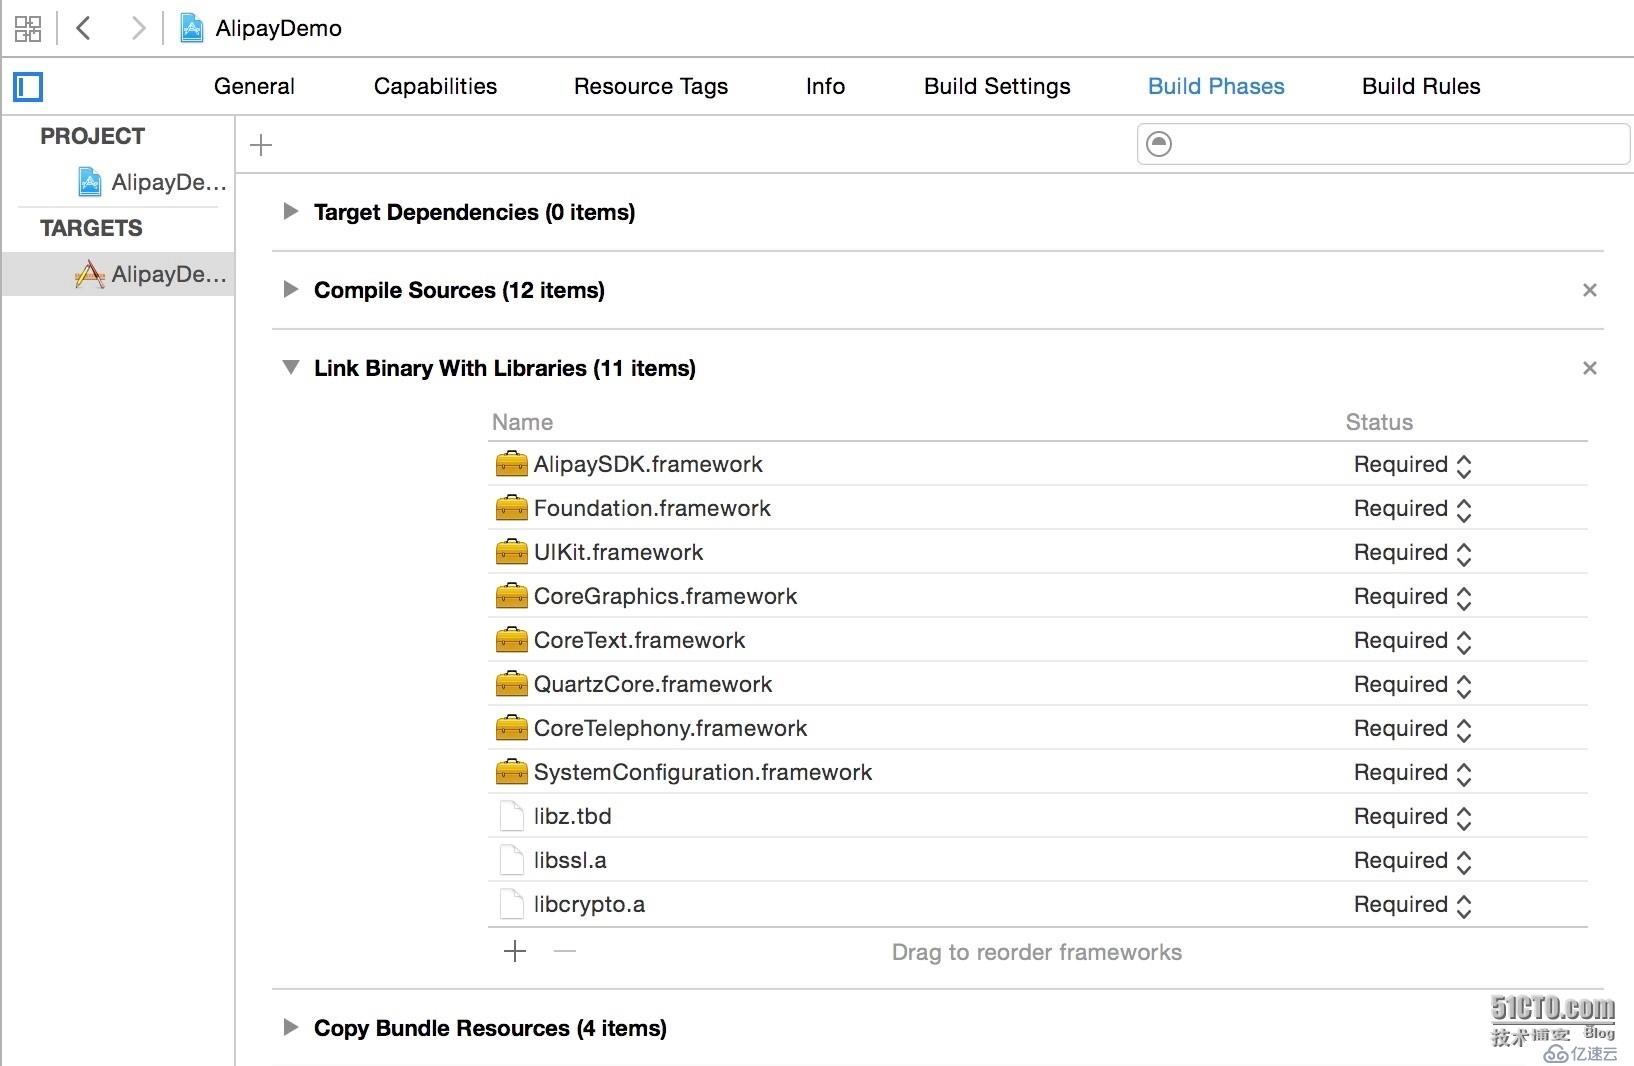Select QuartzCore.framework row
1634x1066 pixels.
pos(1038,684)
